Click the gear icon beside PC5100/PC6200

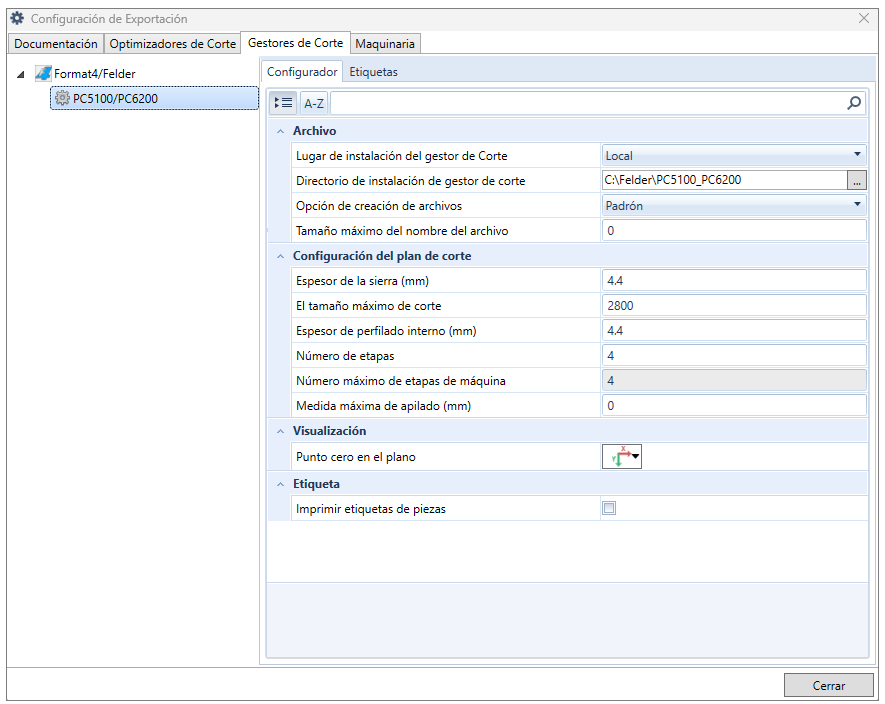62,98
